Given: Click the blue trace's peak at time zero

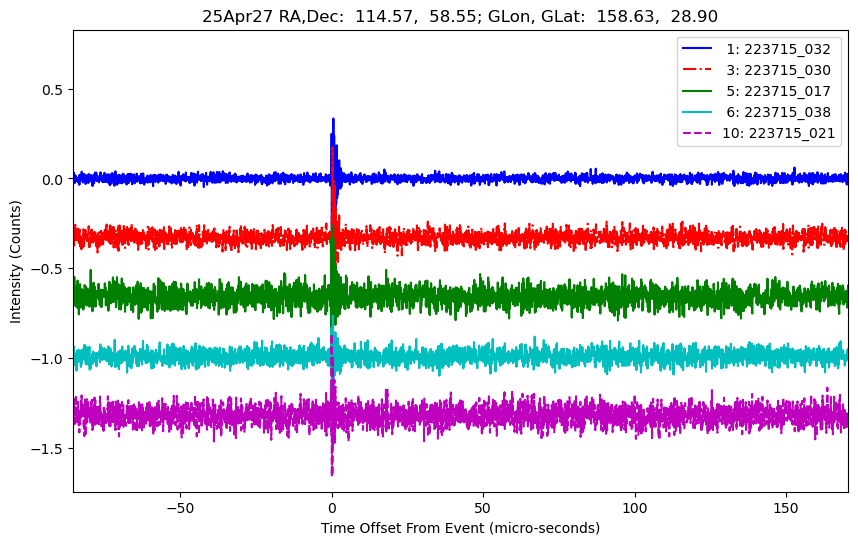Looking at the screenshot, I should (x=333, y=121).
